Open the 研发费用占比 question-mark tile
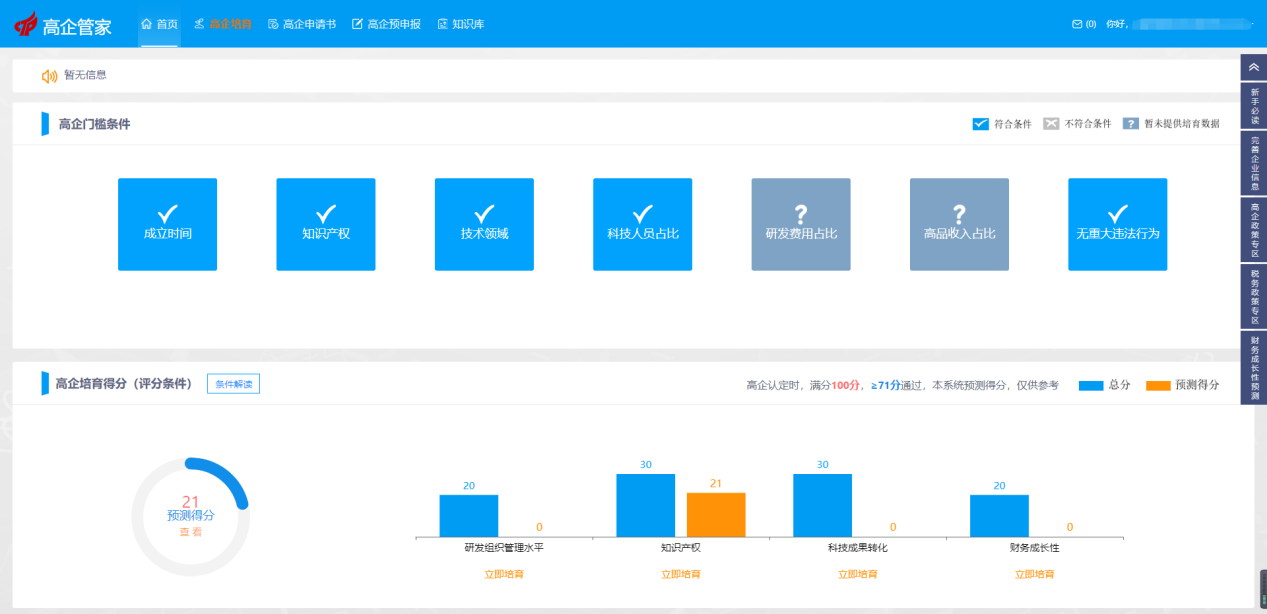This screenshot has height=614, width=1267. pyautogui.click(x=800, y=224)
